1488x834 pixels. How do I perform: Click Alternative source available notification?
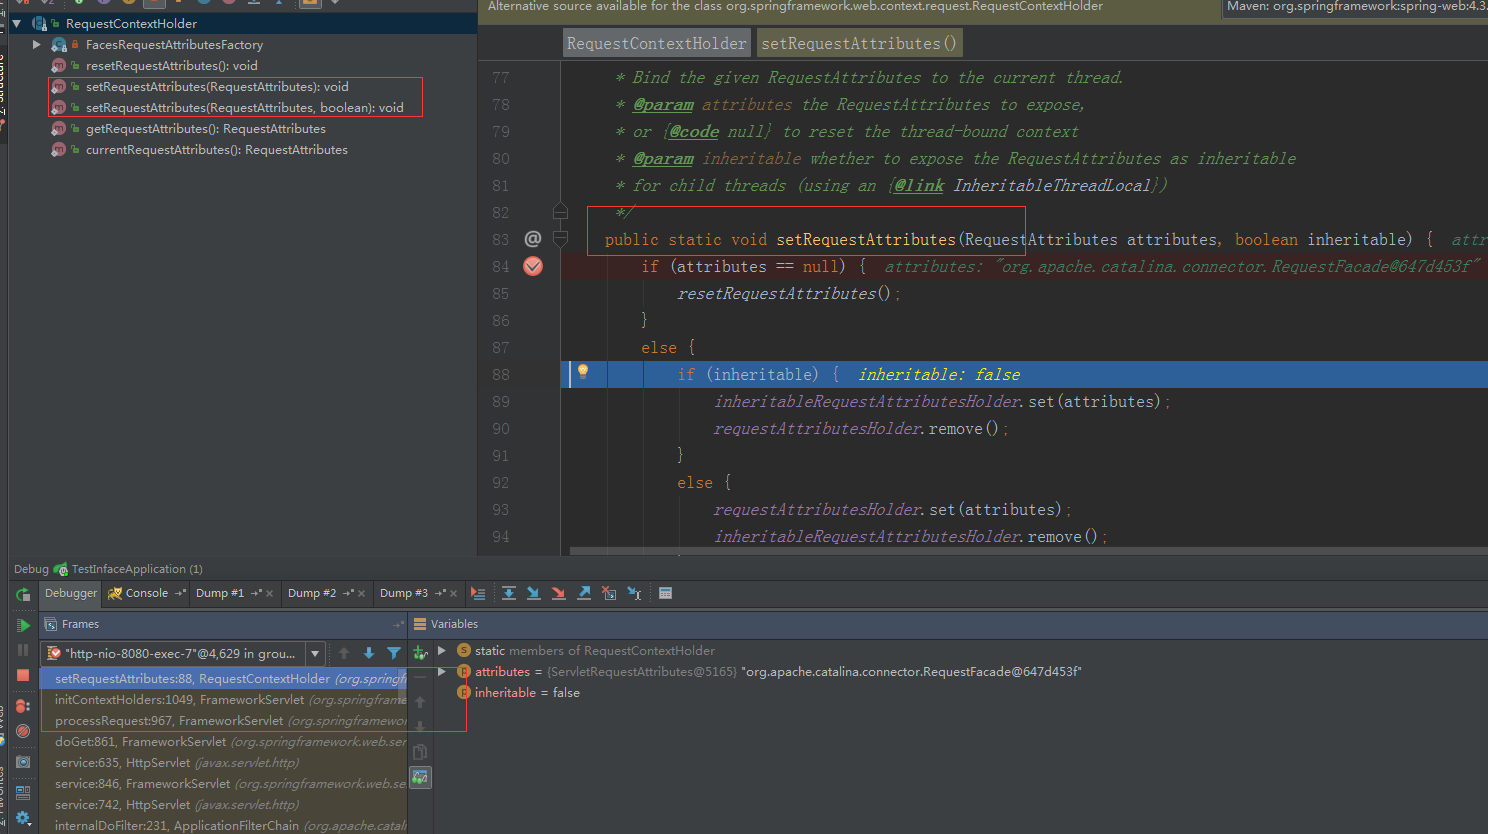795,7
